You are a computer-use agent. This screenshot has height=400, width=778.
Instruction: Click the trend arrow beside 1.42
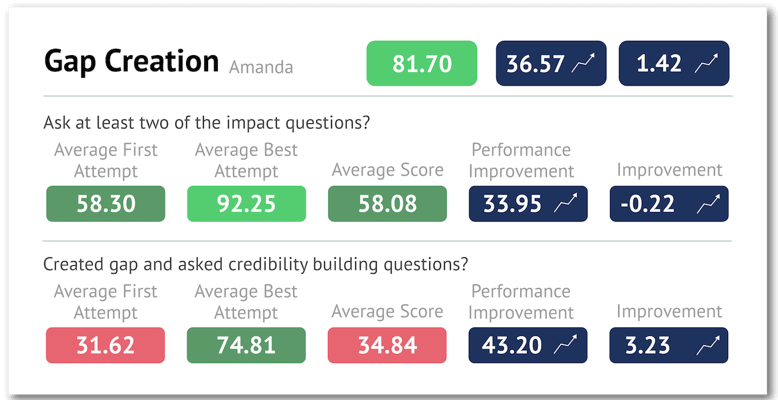[x=706, y=65]
